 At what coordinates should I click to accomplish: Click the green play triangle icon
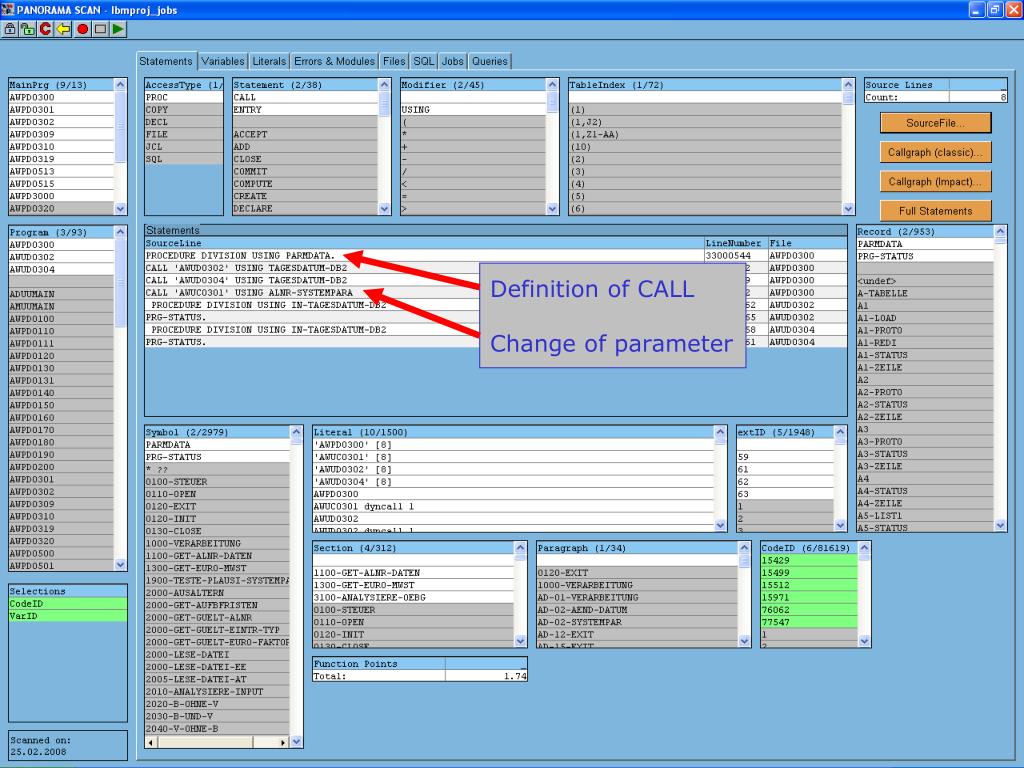click(118, 29)
